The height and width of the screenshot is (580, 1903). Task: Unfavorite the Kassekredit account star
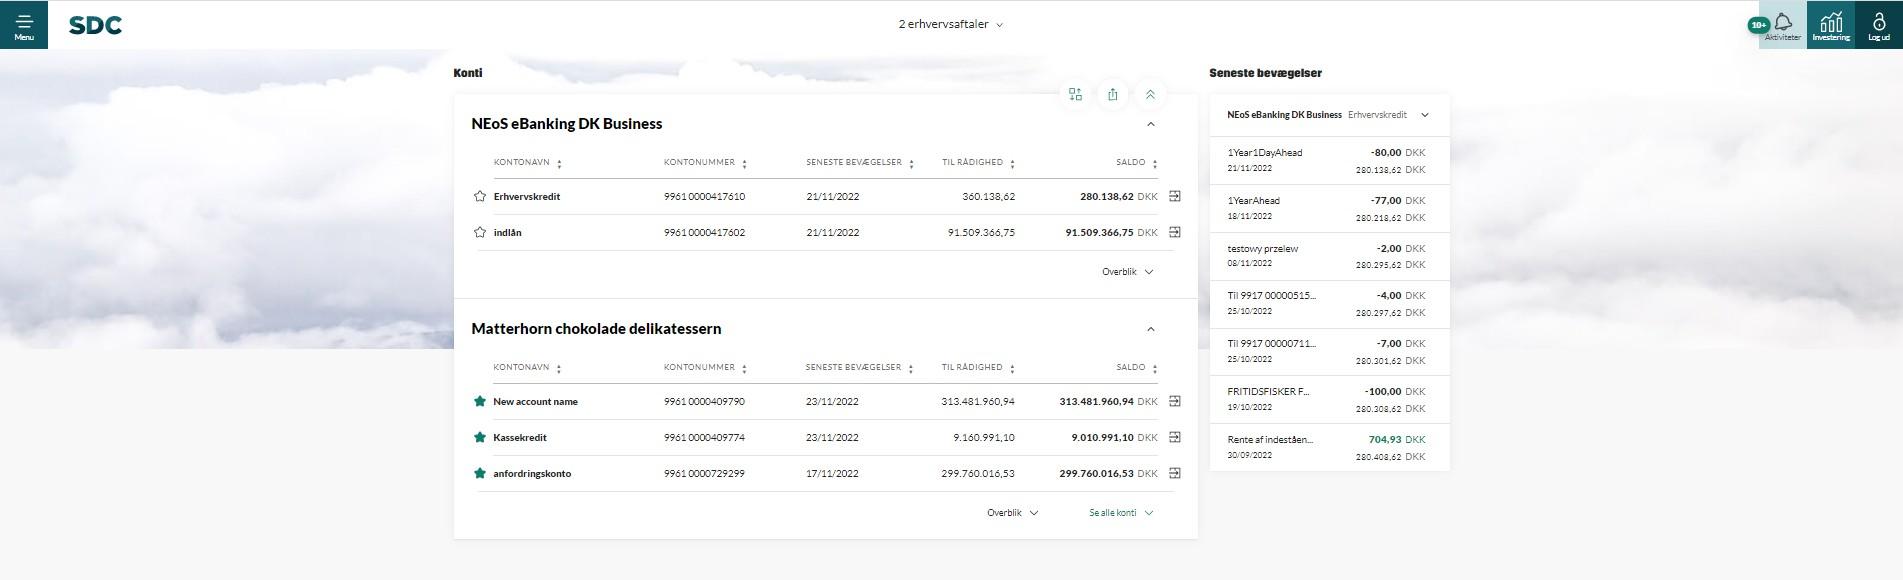click(x=480, y=437)
